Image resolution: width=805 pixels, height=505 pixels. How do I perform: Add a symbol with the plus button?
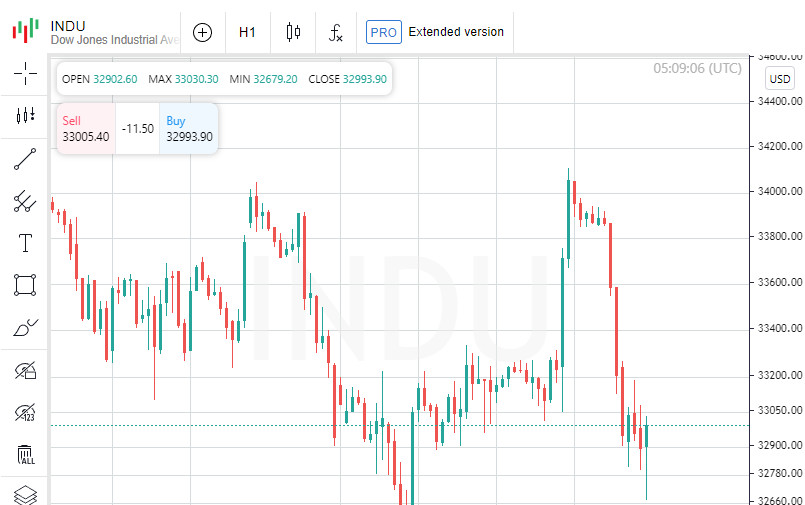(x=203, y=32)
